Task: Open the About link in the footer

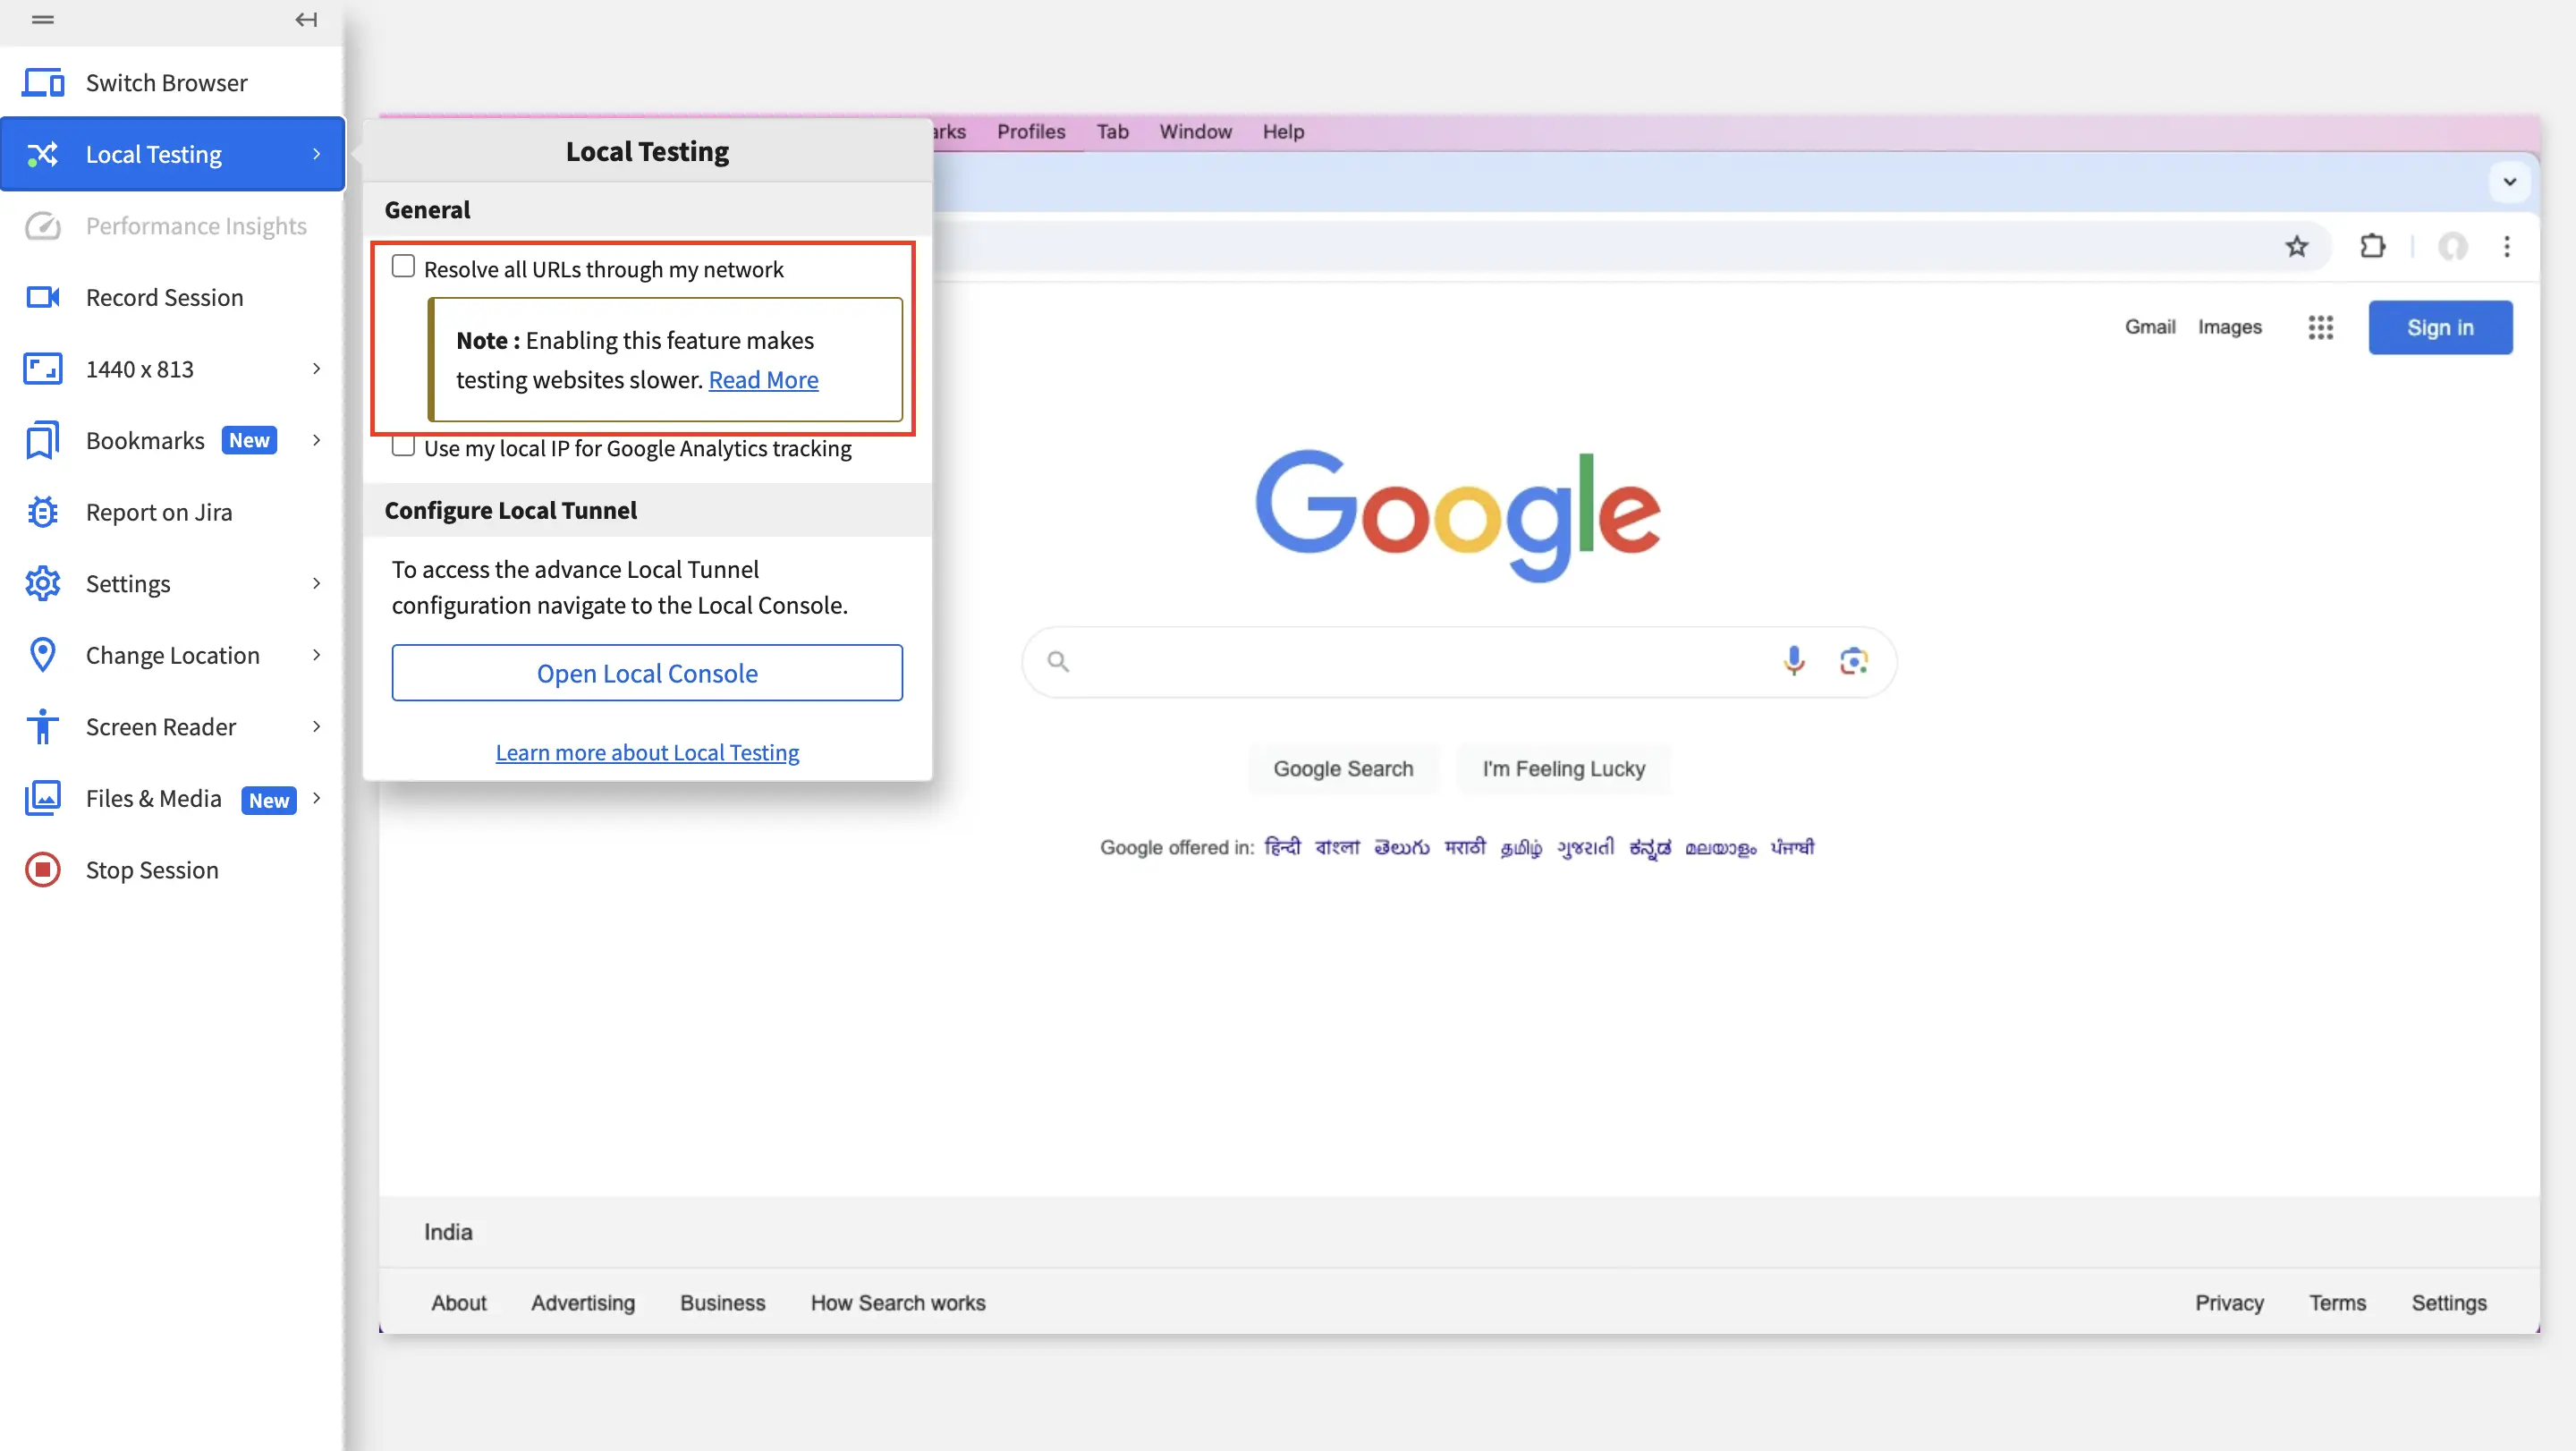Action: click(x=459, y=1303)
